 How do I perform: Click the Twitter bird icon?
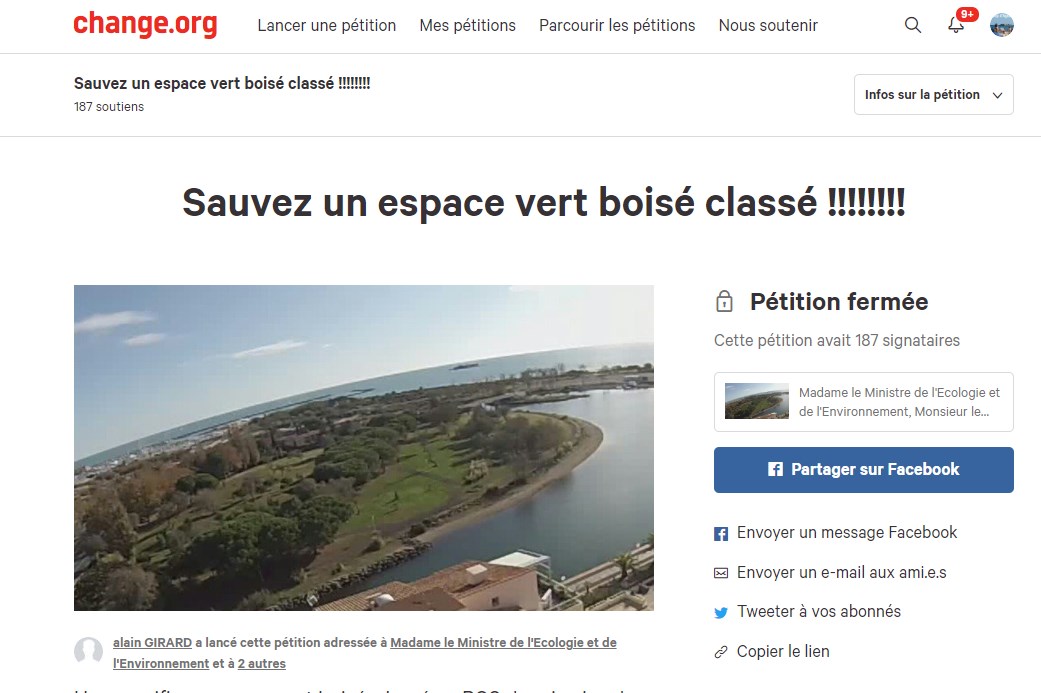721,613
